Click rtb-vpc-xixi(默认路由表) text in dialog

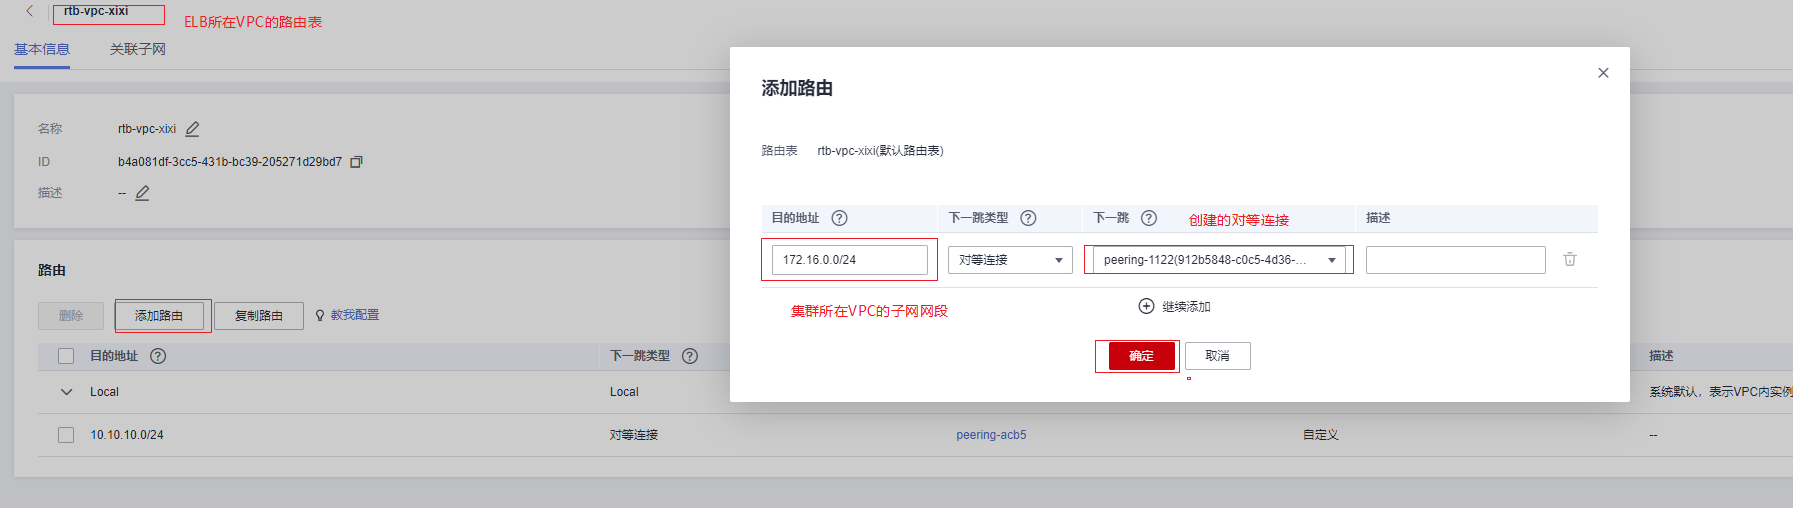(x=880, y=151)
